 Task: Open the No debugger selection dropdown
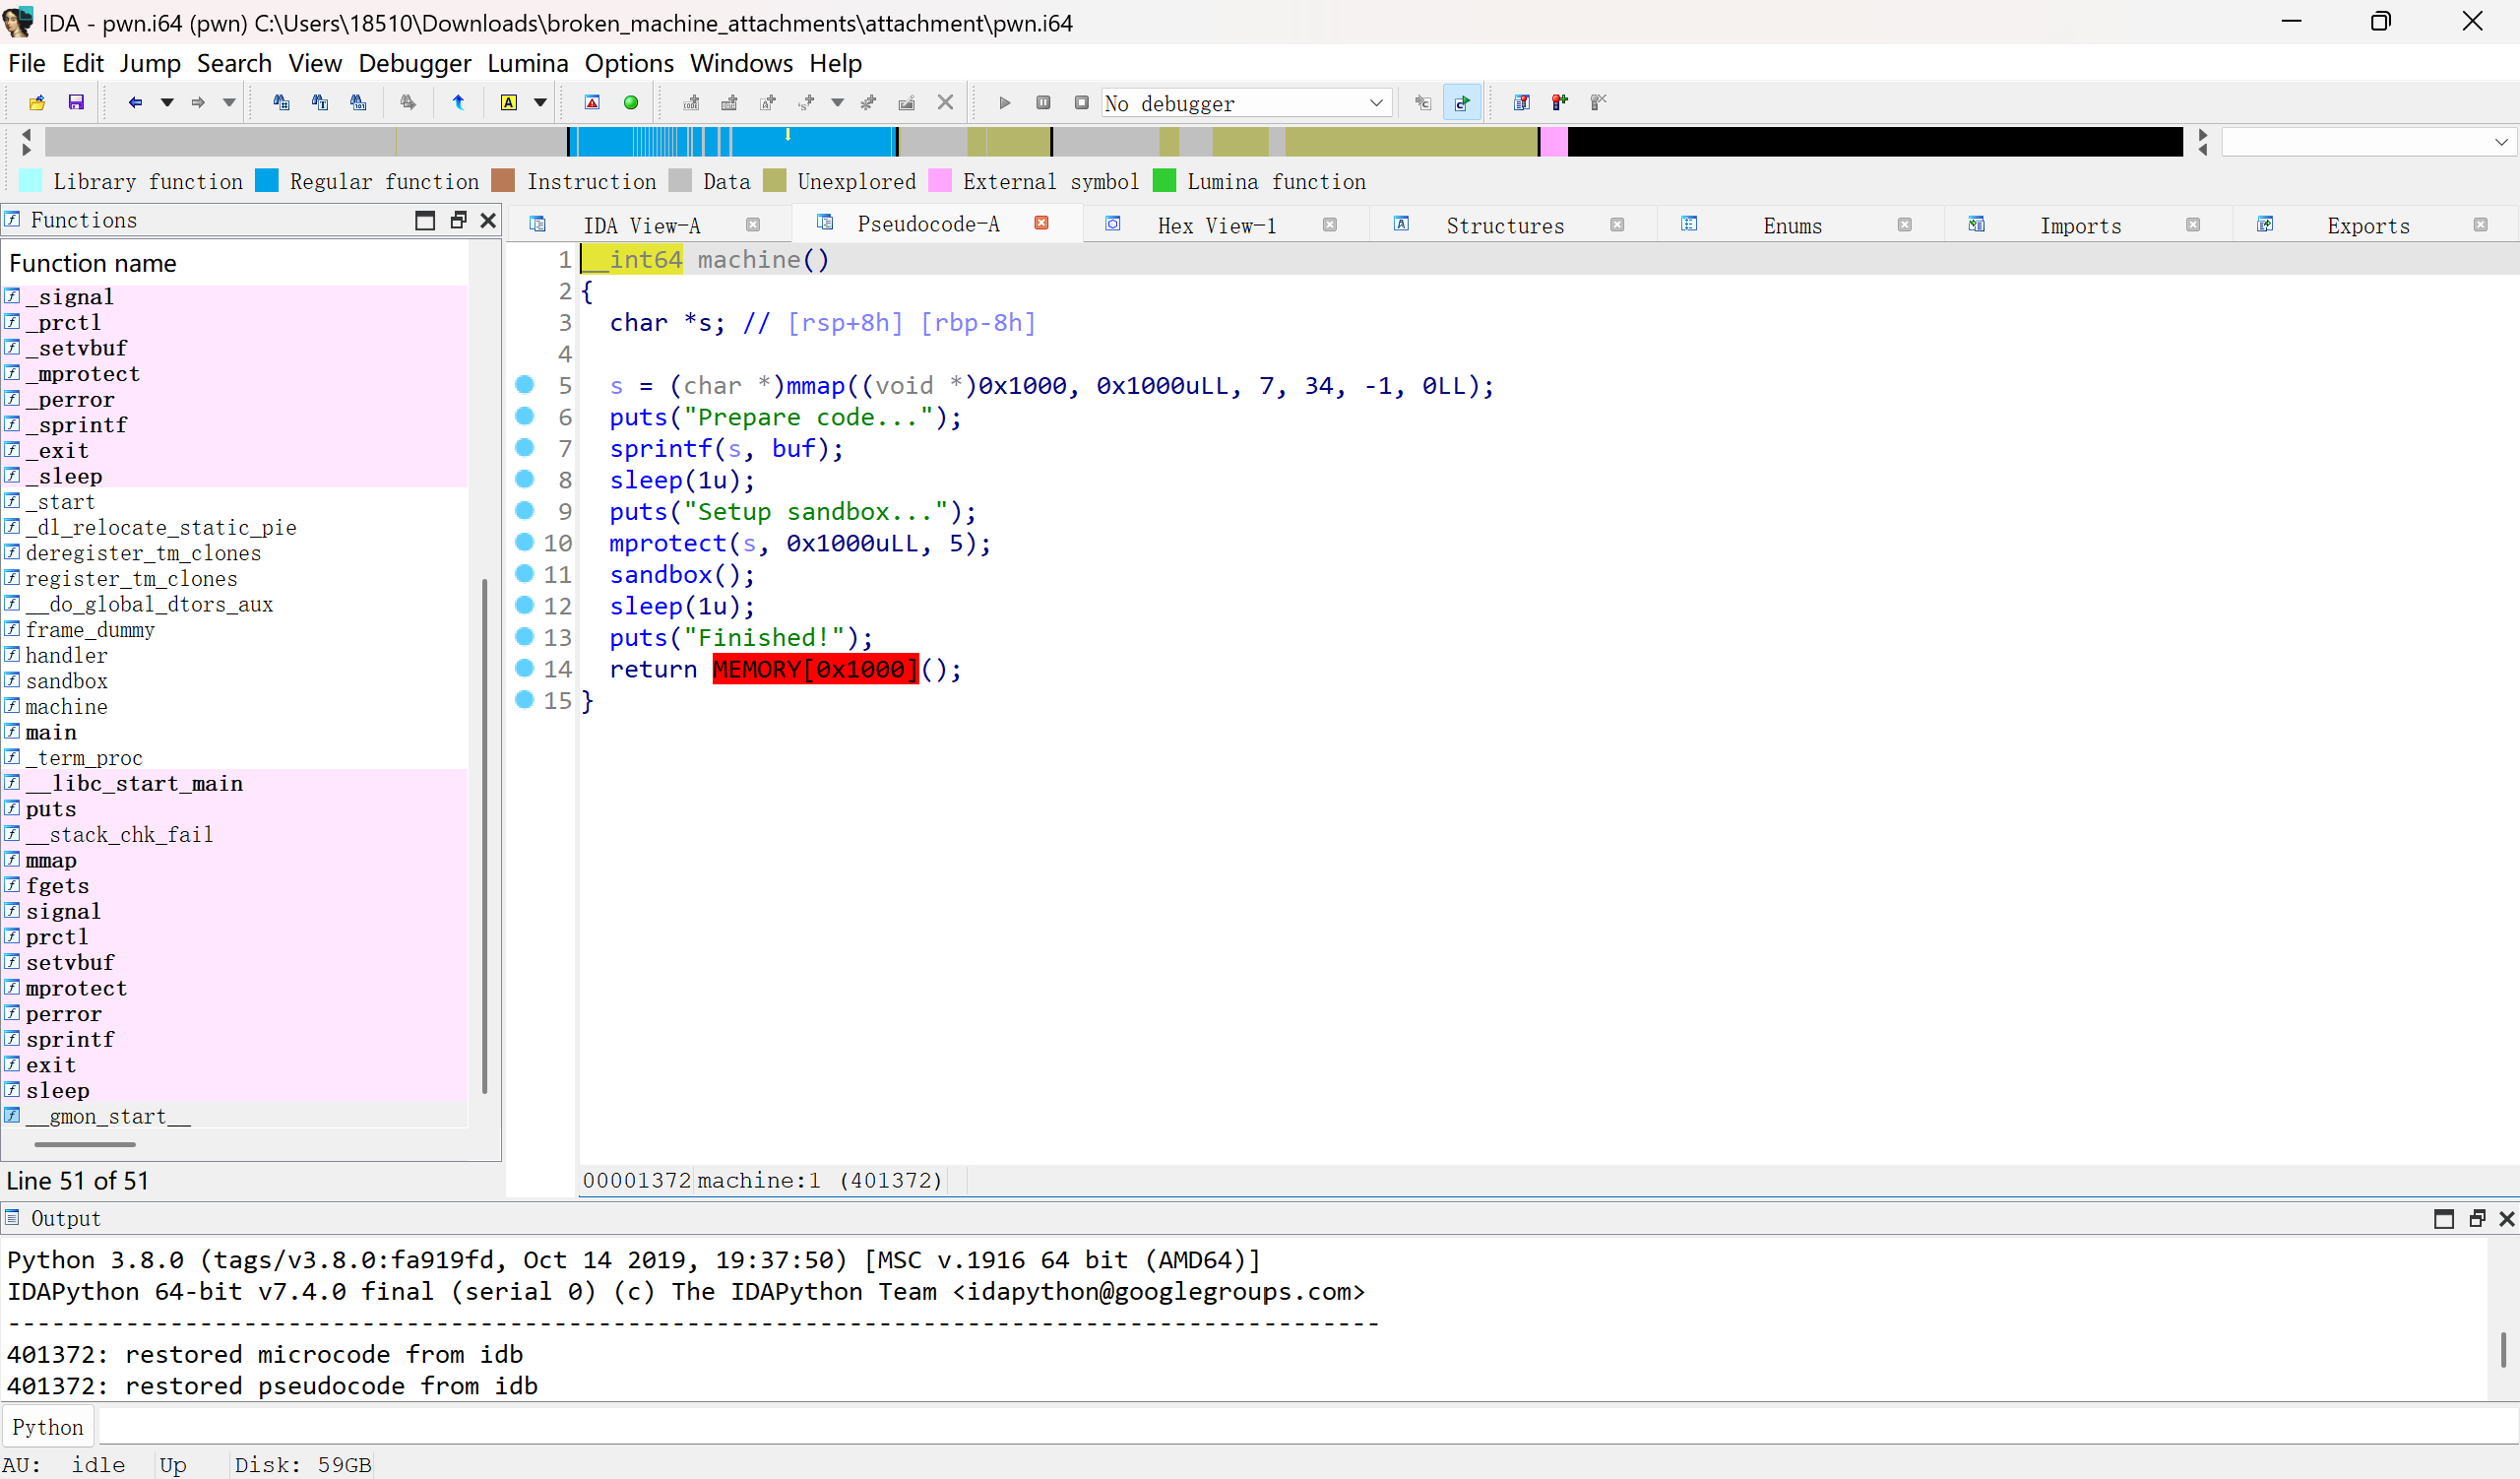[x=1246, y=103]
